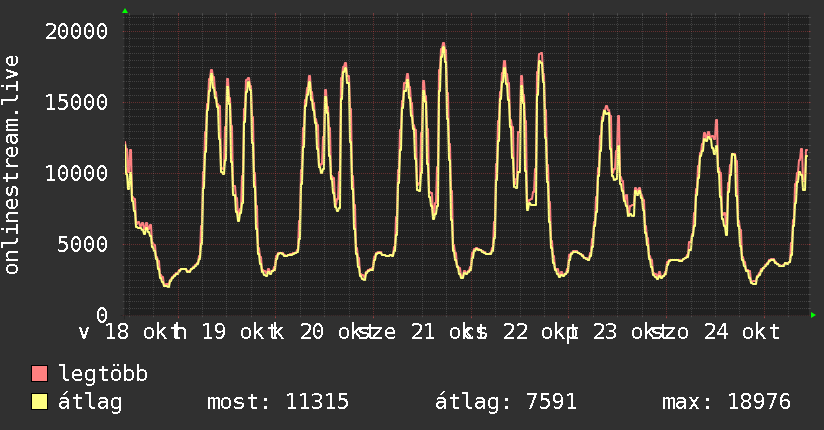Click the max: 18976 statistic

(726, 402)
